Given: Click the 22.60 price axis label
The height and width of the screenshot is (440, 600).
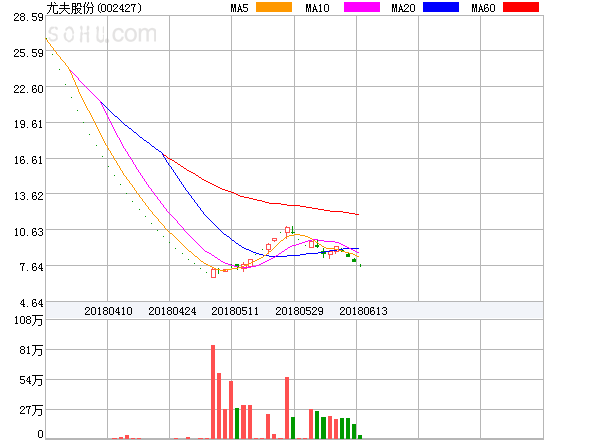Looking at the screenshot, I should point(28,89).
